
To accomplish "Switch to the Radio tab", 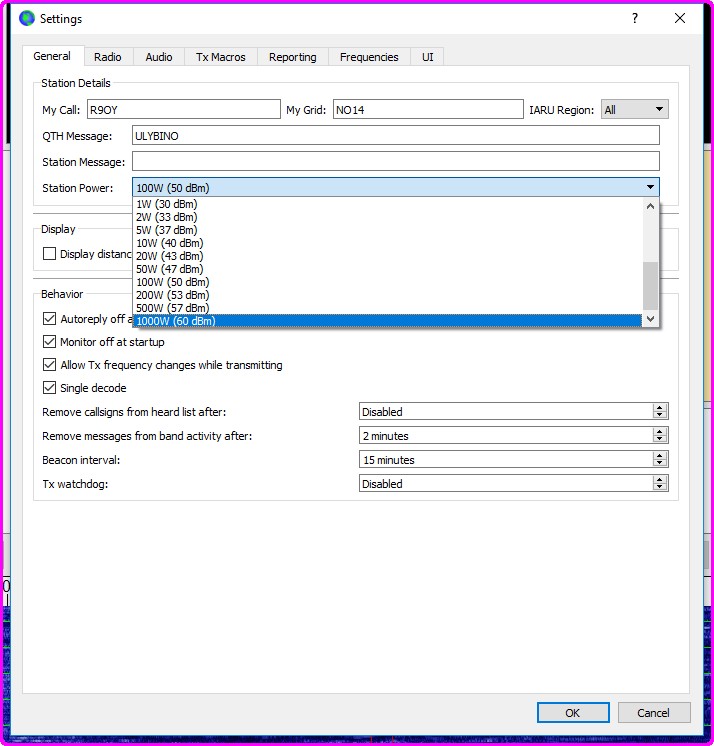I will (x=108, y=57).
